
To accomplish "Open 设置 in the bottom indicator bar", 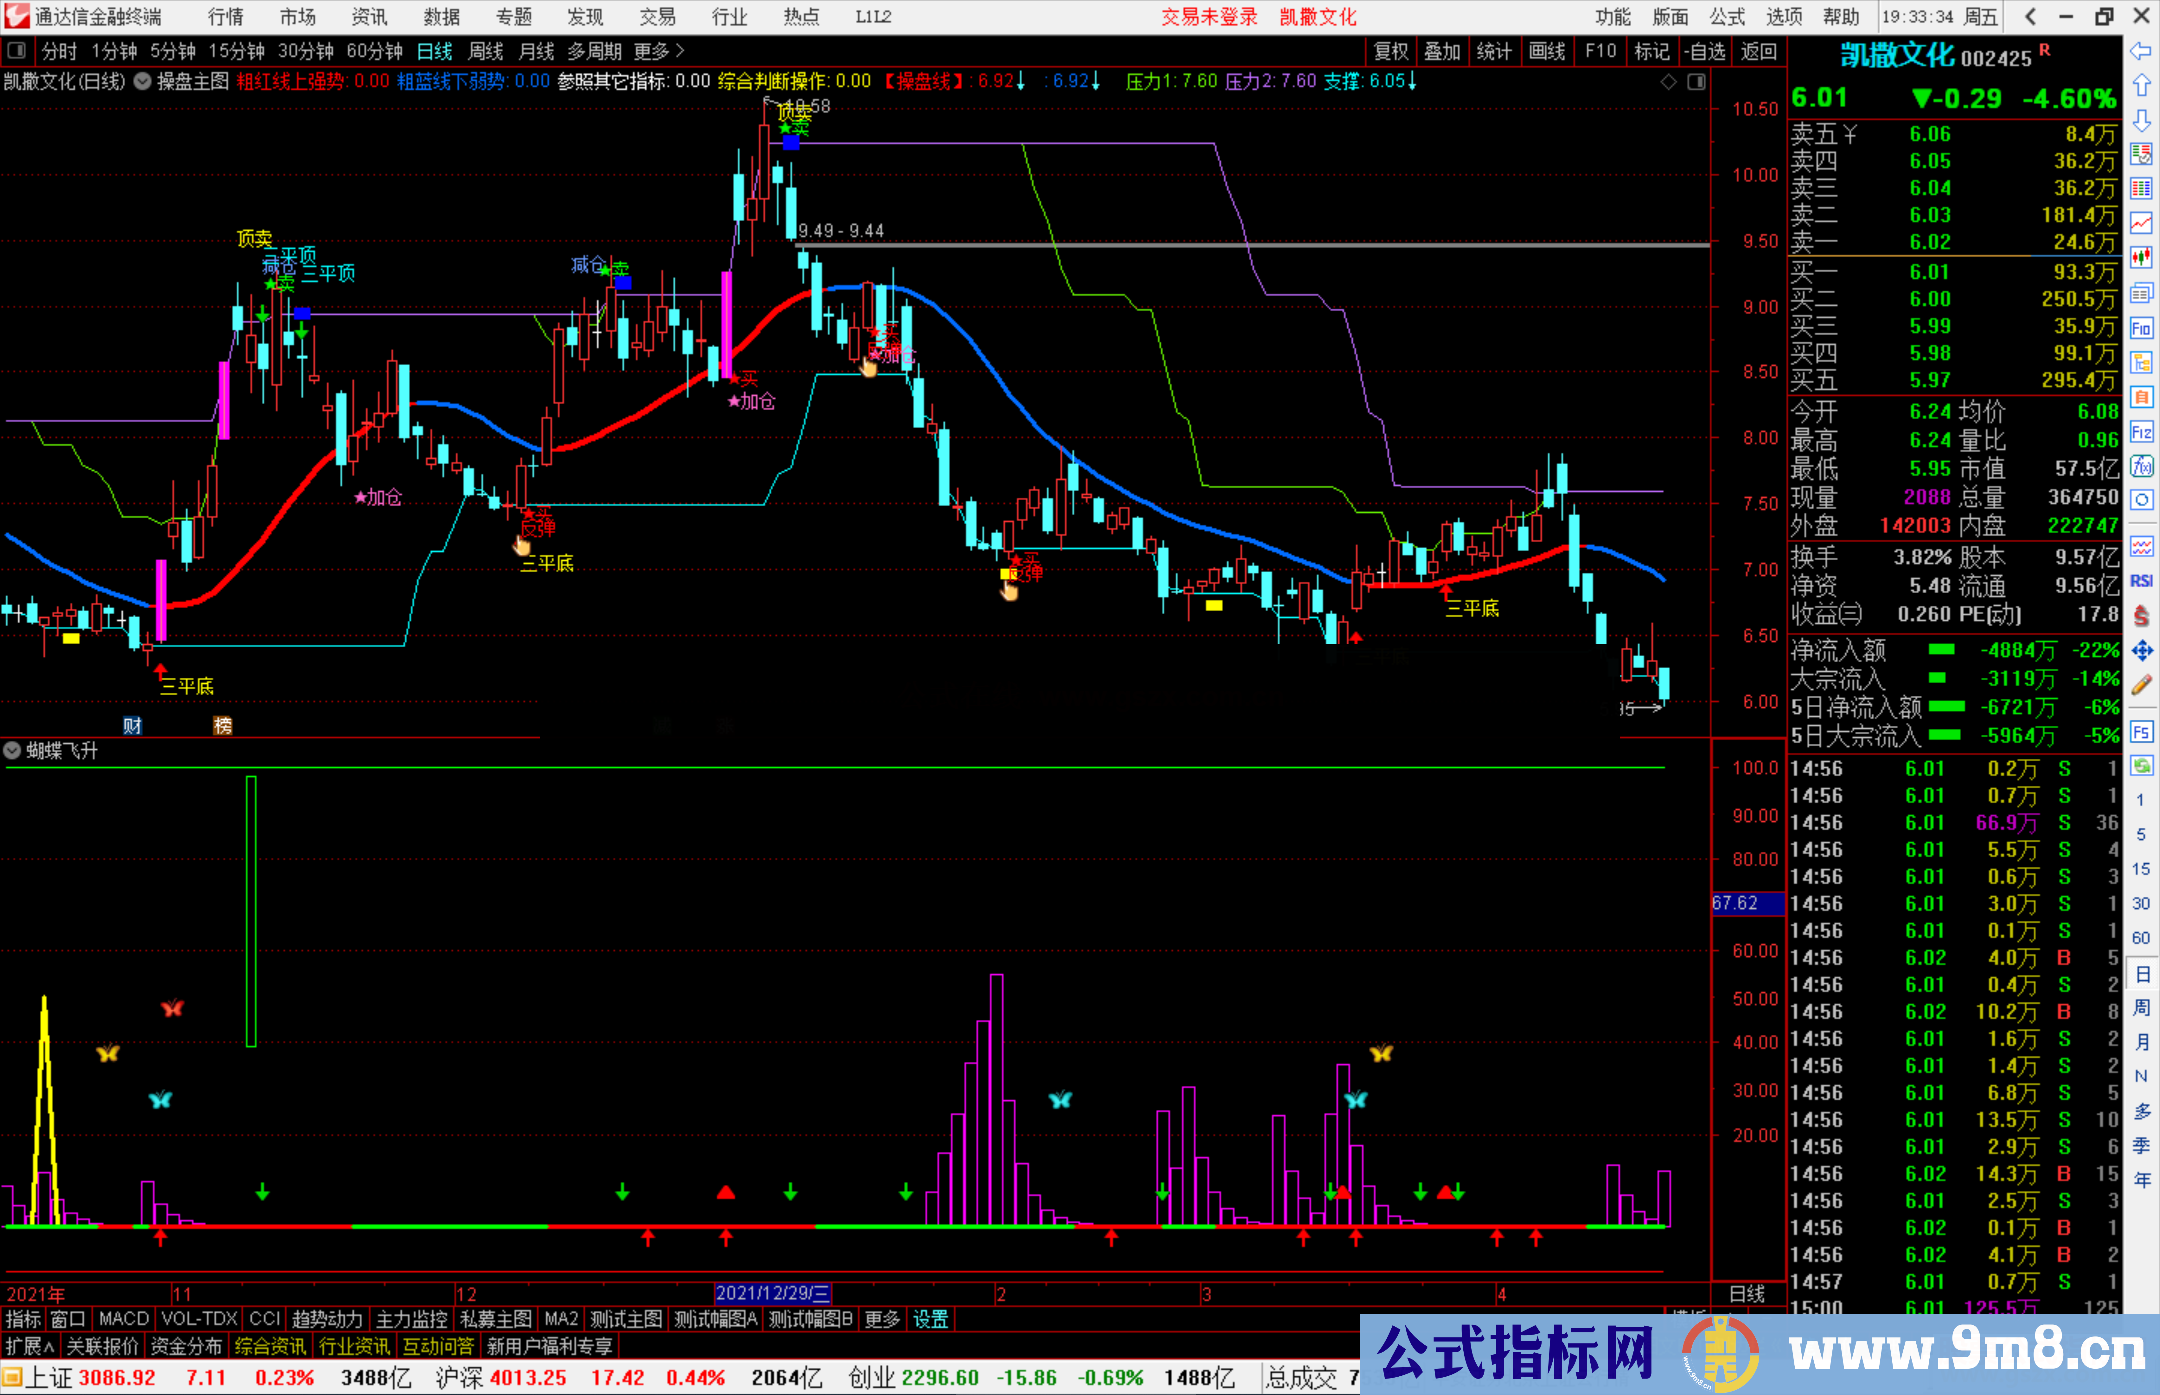I will pyautogui.click(x=929, y=1319).
